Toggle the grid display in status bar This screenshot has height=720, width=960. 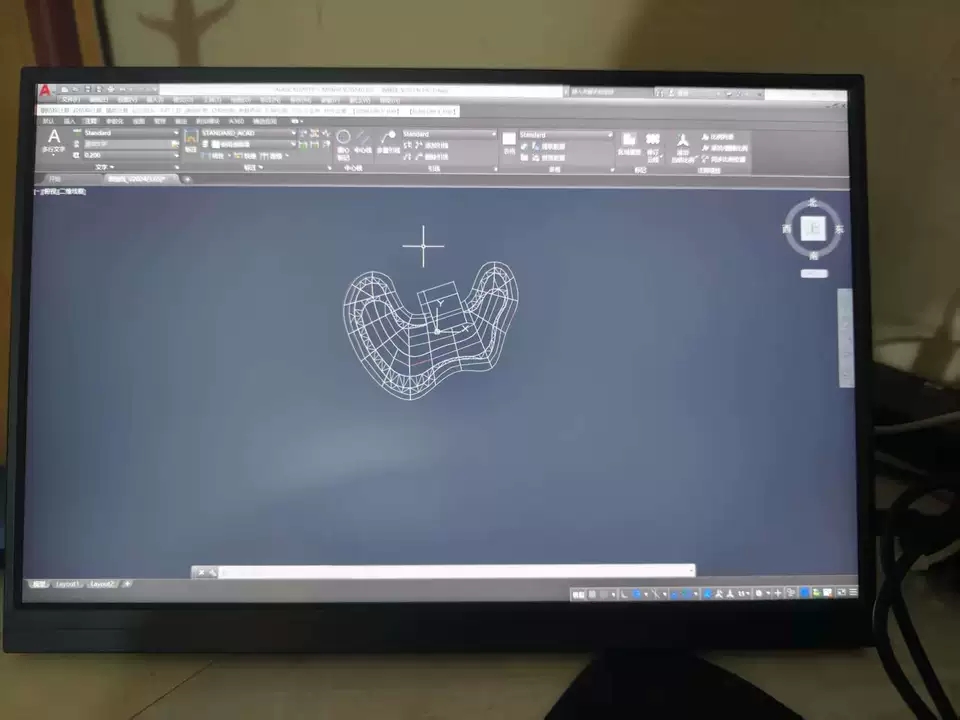pyautogui.click(x=592, y=594)
